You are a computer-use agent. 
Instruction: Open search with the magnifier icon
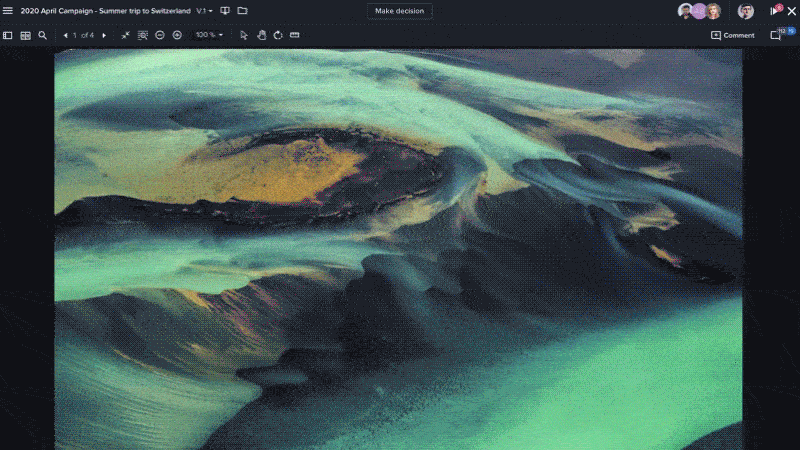click(x=42, y=35)
